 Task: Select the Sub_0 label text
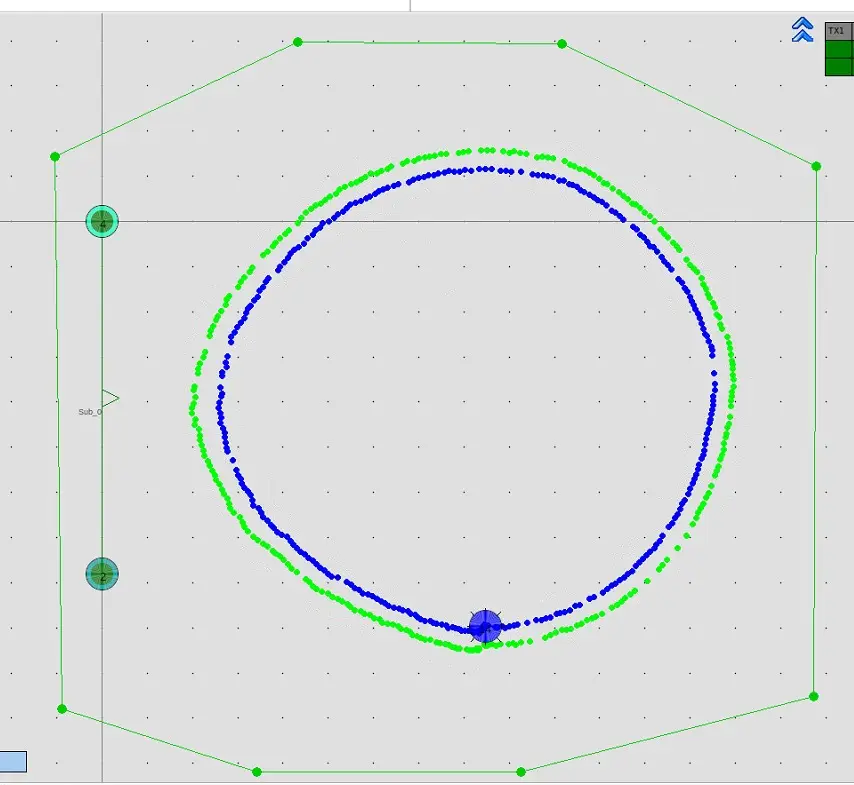(x=90, y=412)
